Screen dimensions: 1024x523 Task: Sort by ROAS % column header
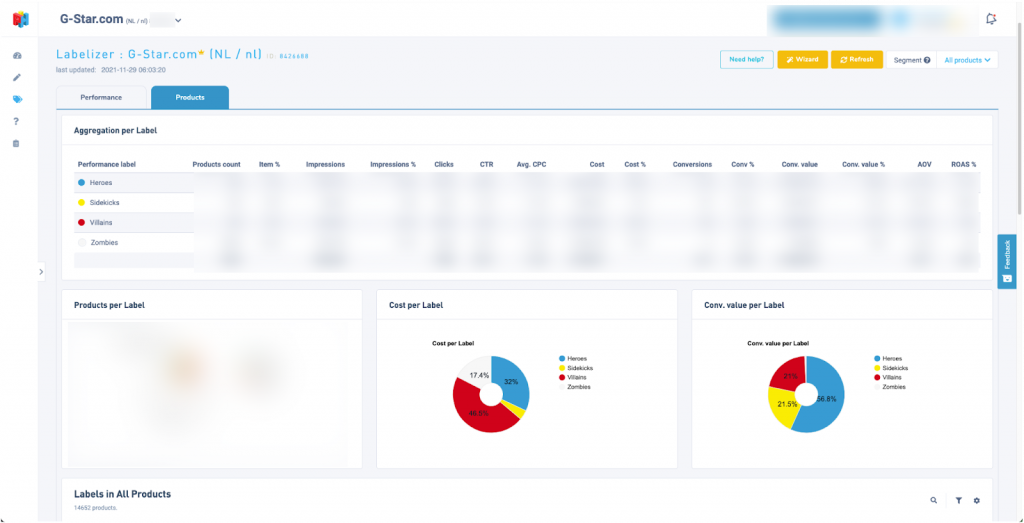click(964, 165)
